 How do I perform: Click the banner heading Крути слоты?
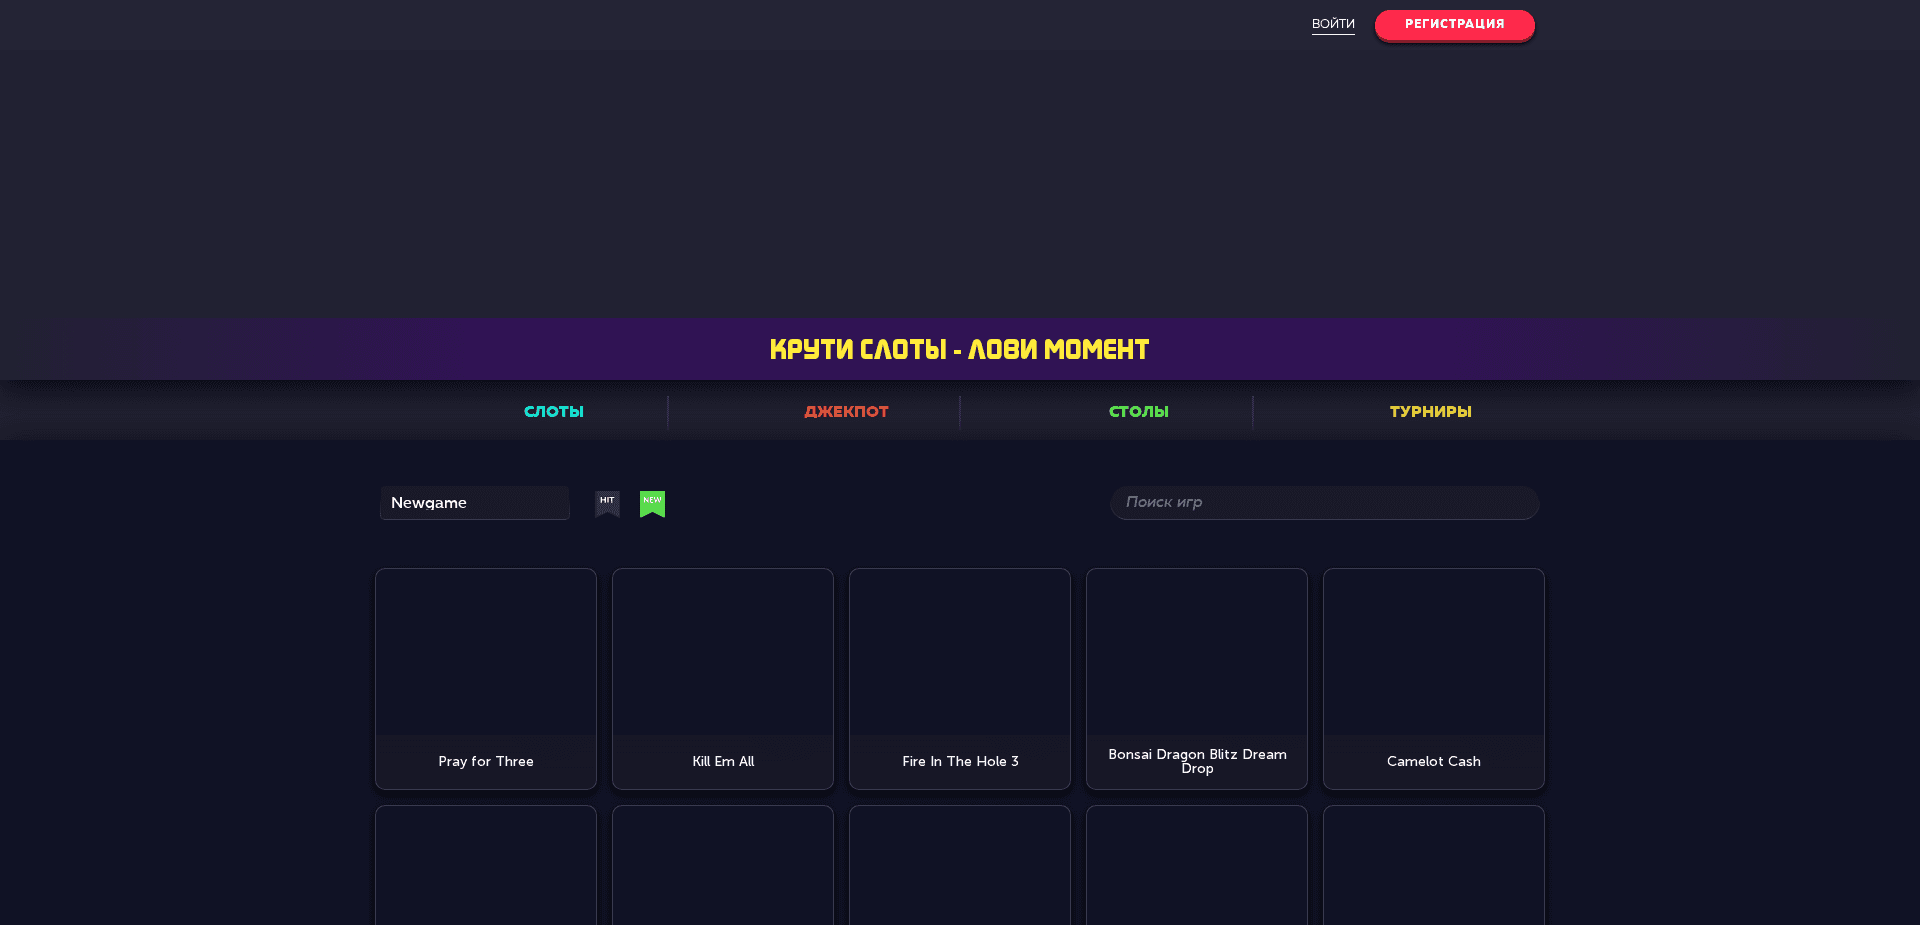[x=958, y=349]
